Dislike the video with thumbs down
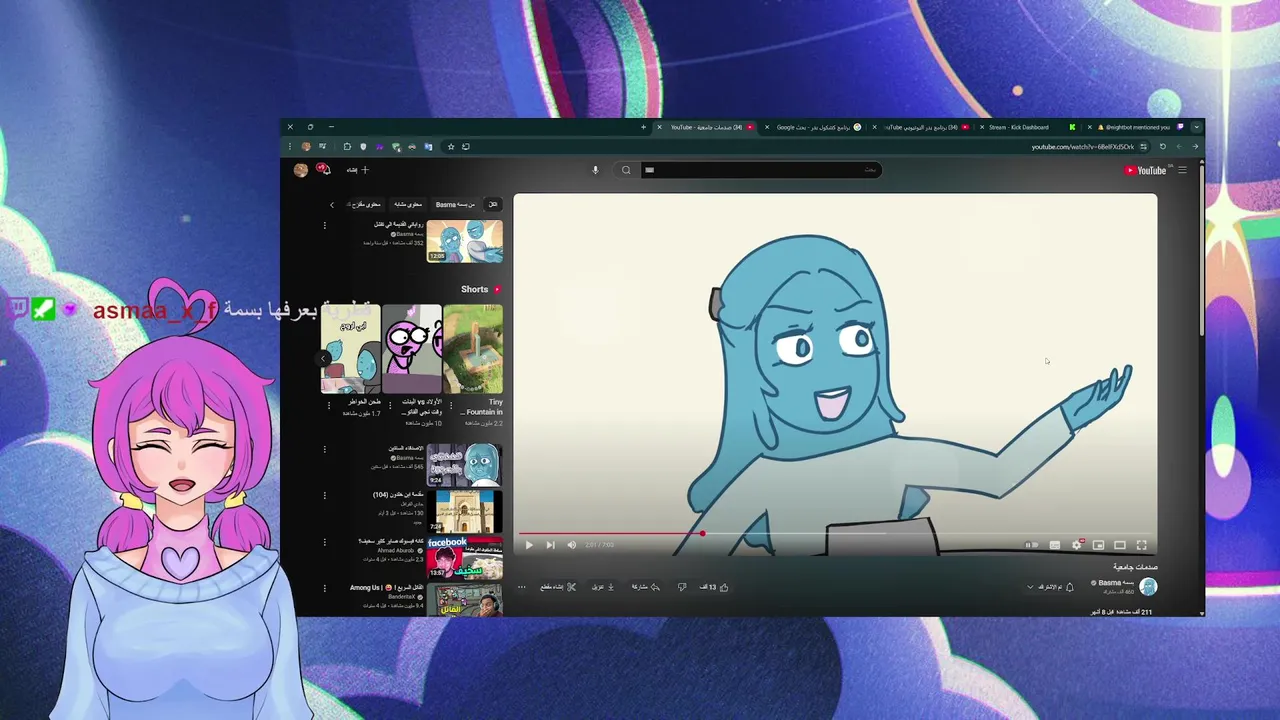Viewport: 1280px width, 720px height. pyautogui.click(x=682, y=587)
